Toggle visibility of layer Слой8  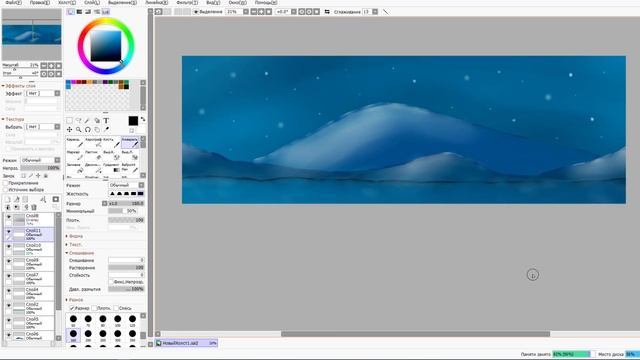pyautogui.click(x=9, y=217)
